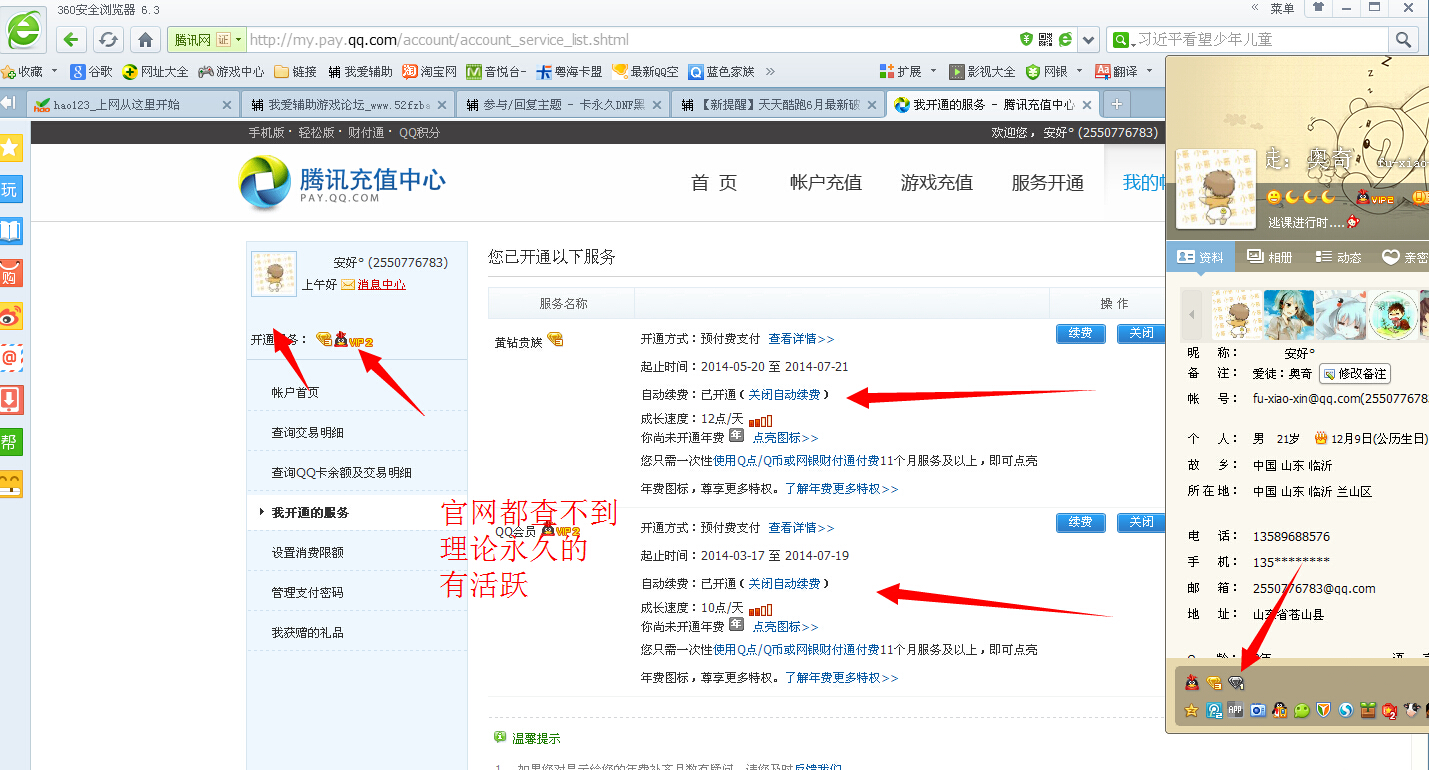This screenshot has width=1429, height=770.
Task: Click 关闭自动续费 link for QQ会员
Action: pyautogui.click(x=784, y=584)
